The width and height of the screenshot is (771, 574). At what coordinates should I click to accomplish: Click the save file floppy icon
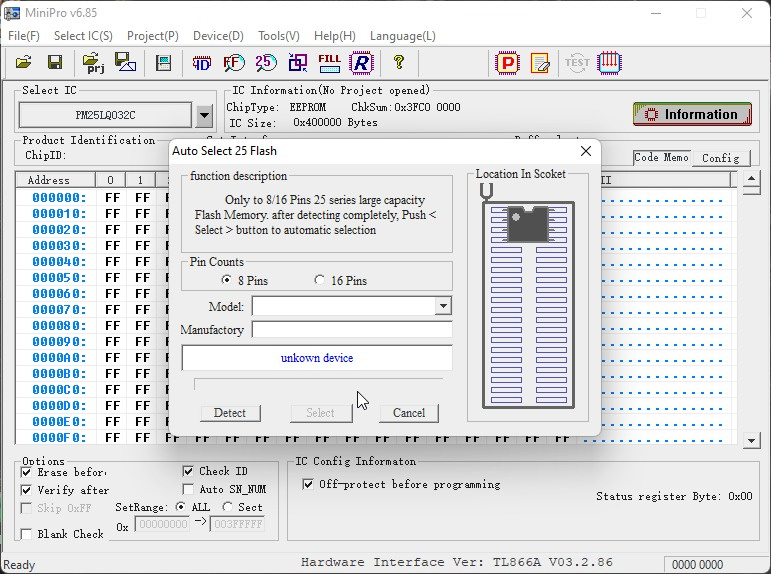[55, 63]
